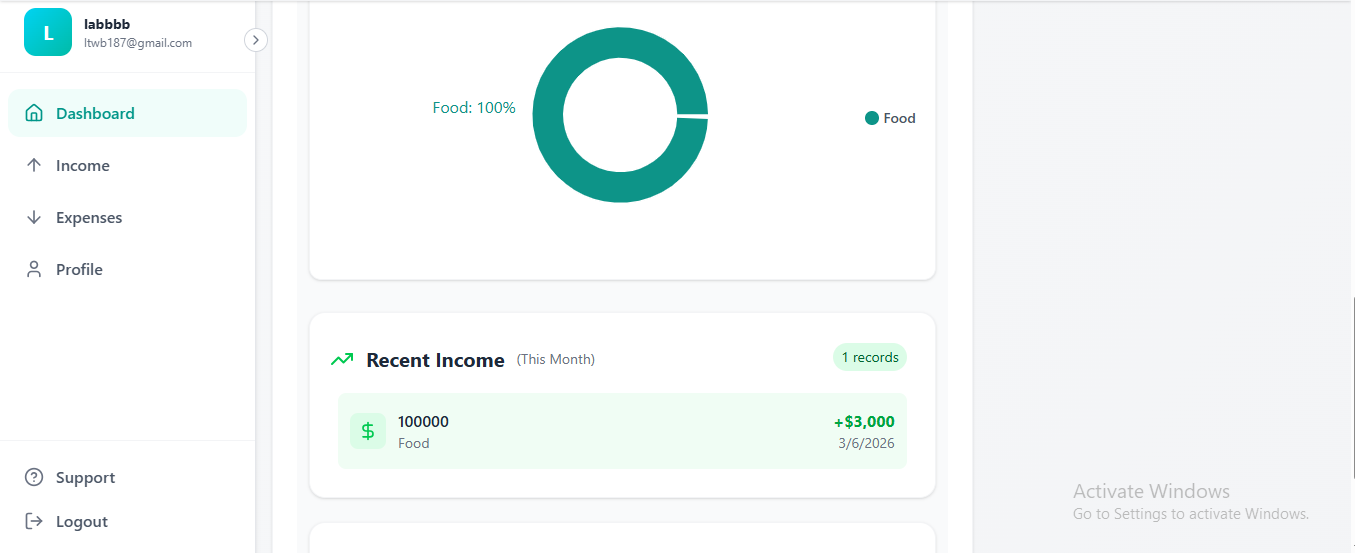Collapse the sidebar using the chevron button

coord(256,40)
